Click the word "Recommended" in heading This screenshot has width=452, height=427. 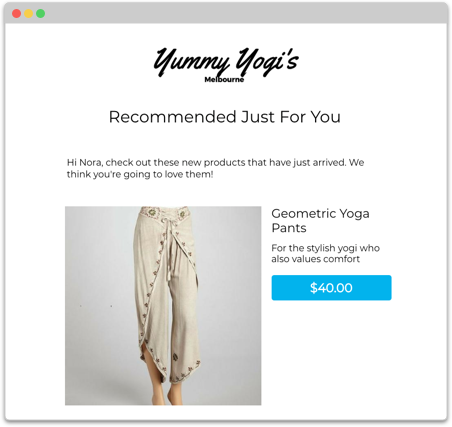coord(173,117)
